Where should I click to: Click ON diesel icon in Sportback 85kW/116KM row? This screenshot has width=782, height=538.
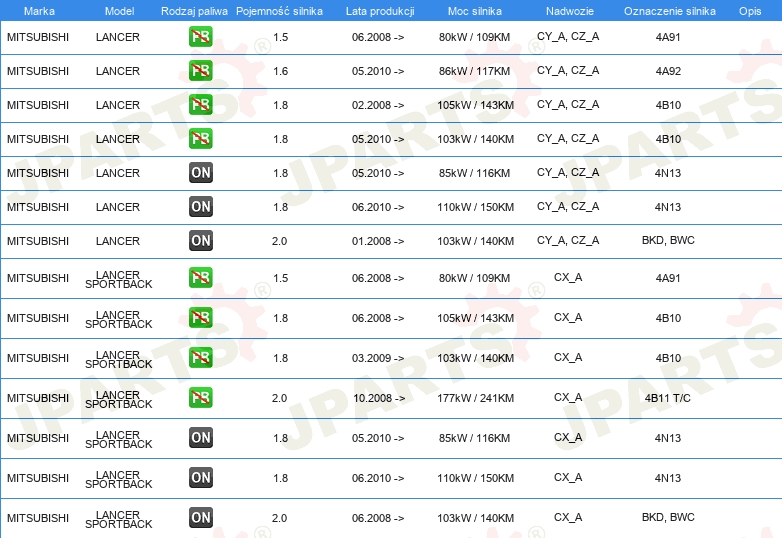pos(200,437)
